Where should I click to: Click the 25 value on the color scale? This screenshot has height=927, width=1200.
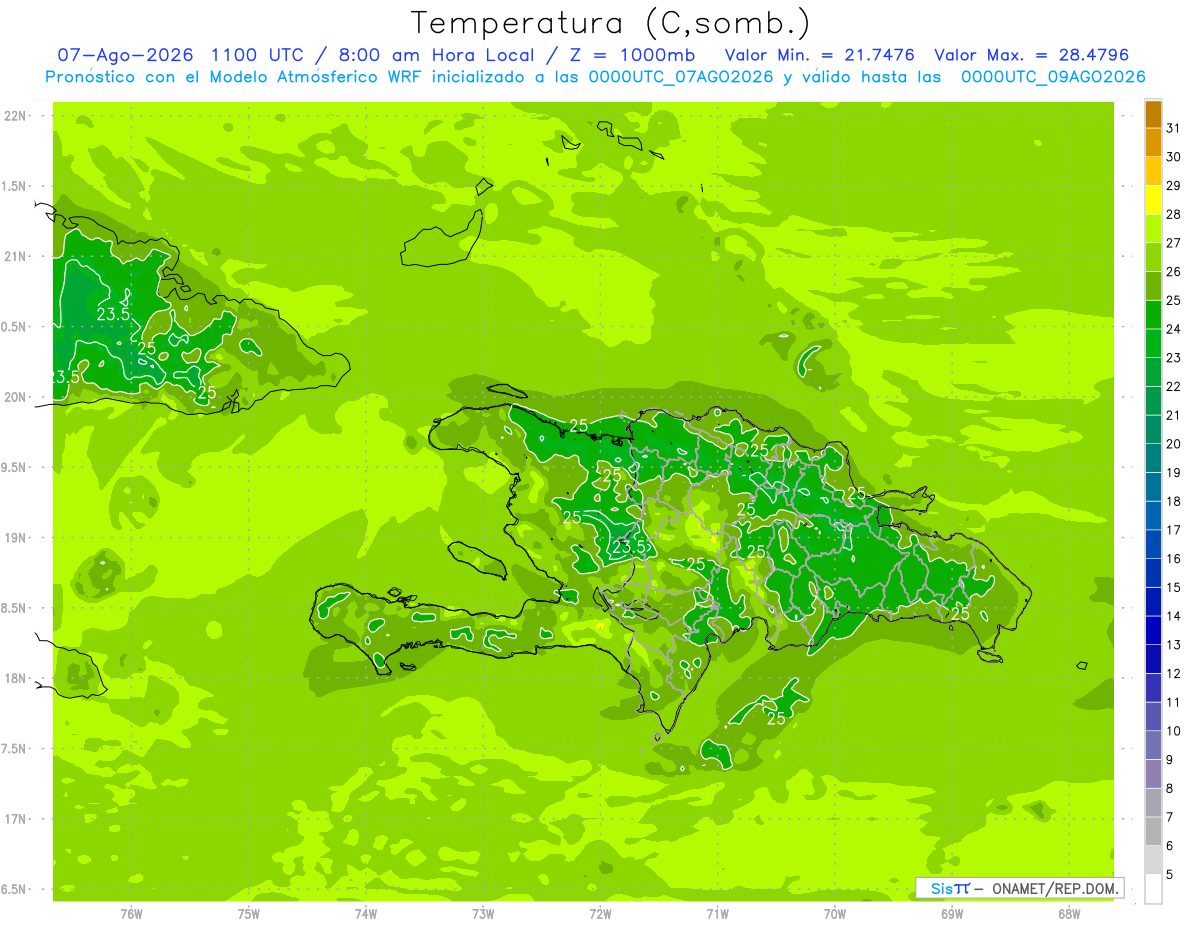click(x=1174, y=300)
